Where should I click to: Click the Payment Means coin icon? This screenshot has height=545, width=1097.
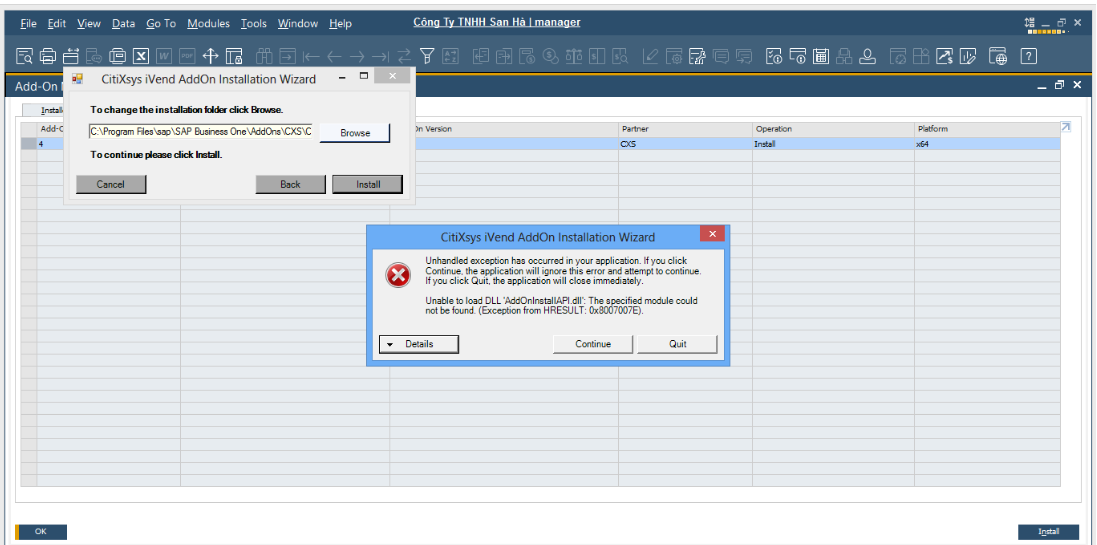point(551,56)
